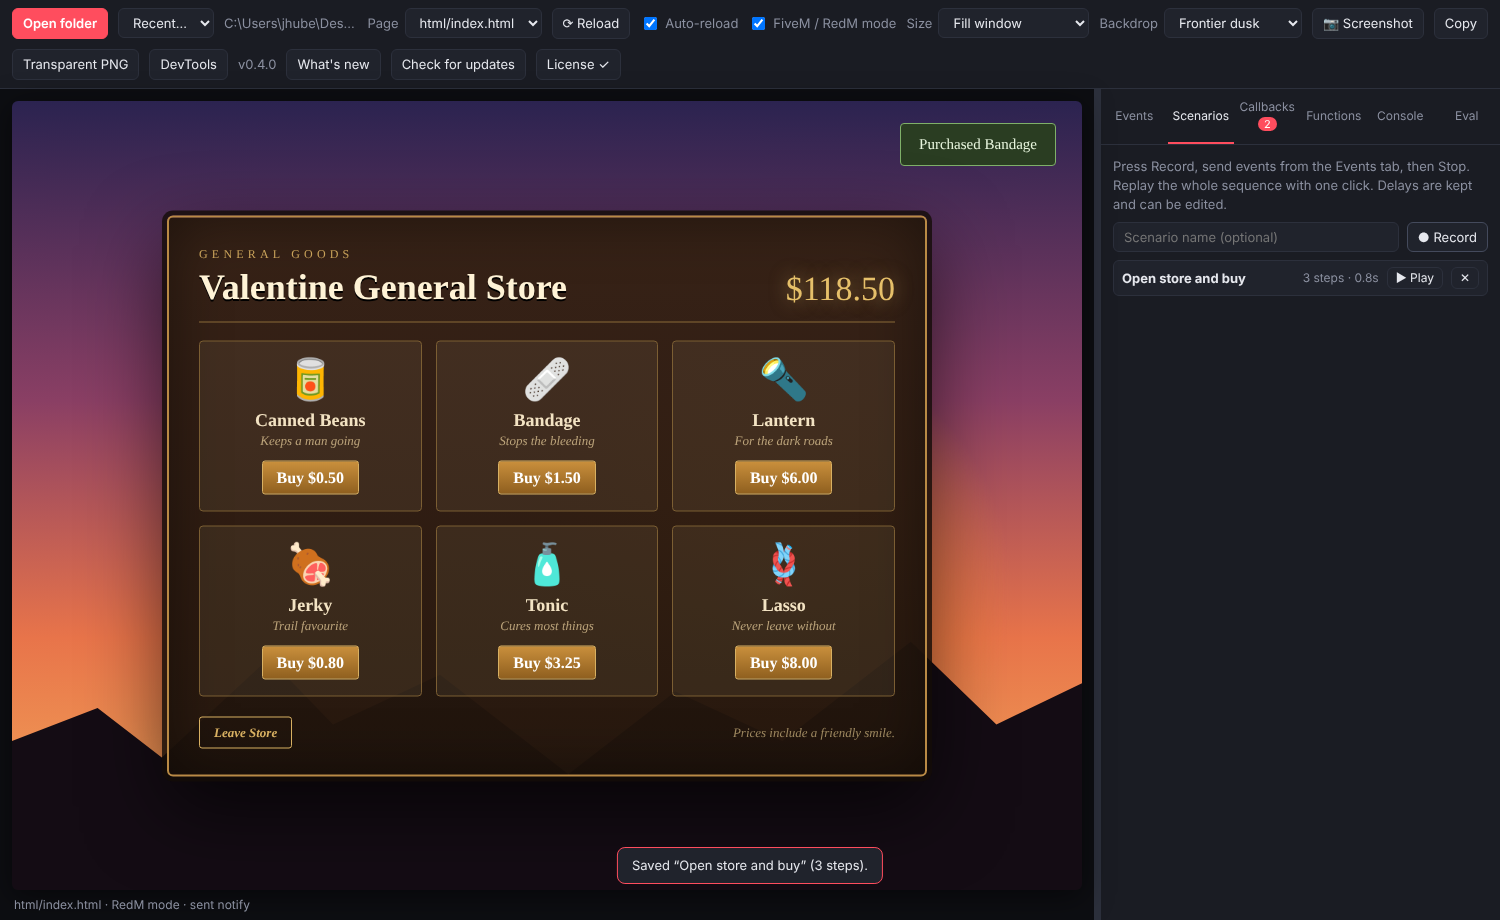Take a screenshot with the camera button
This screenshot has width=1500, height=920.
pyautogui.click(x=1368, y=23)
